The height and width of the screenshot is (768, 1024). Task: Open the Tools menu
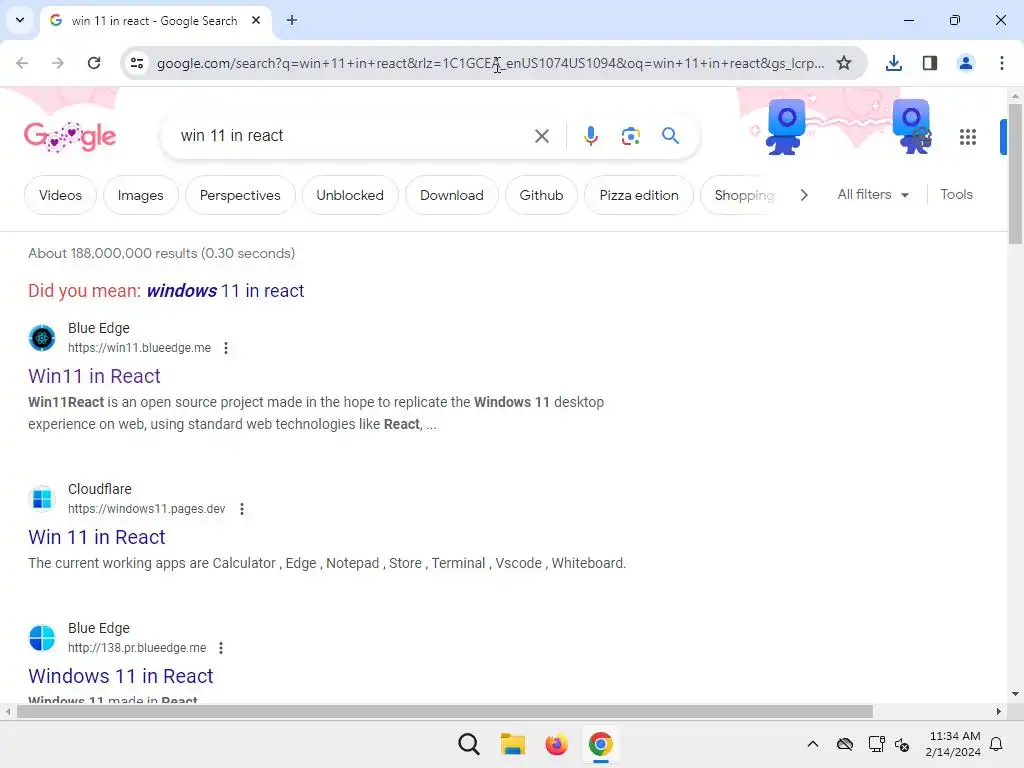(x=956, y=195)
